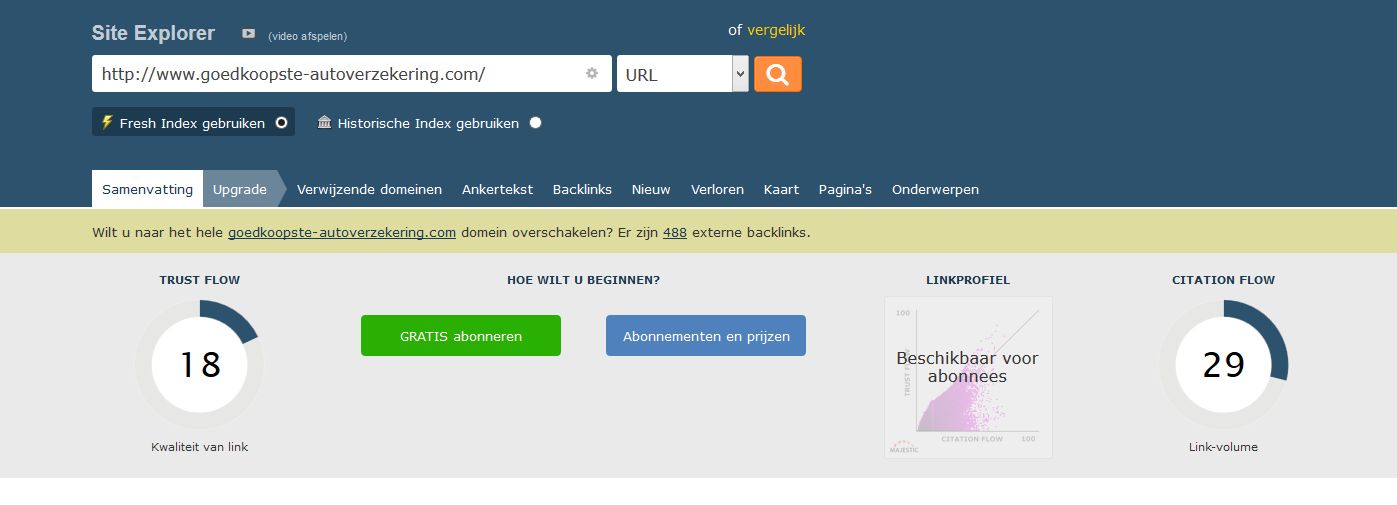This screenshot has height=505, width=1397.
Task: Open goedkoopste-autoverzekering.com domain link
Action: click(342, 232)
